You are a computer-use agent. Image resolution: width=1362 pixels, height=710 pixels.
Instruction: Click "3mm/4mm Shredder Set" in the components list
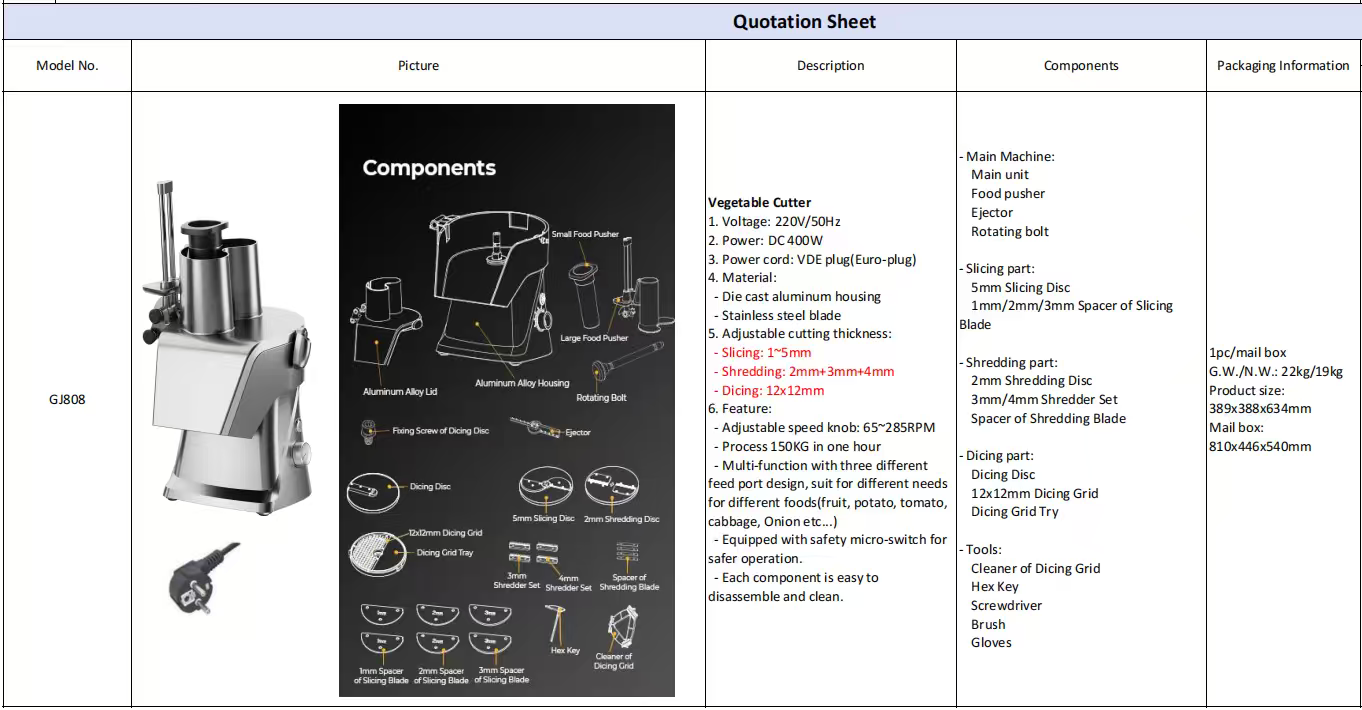[1044, 400]
